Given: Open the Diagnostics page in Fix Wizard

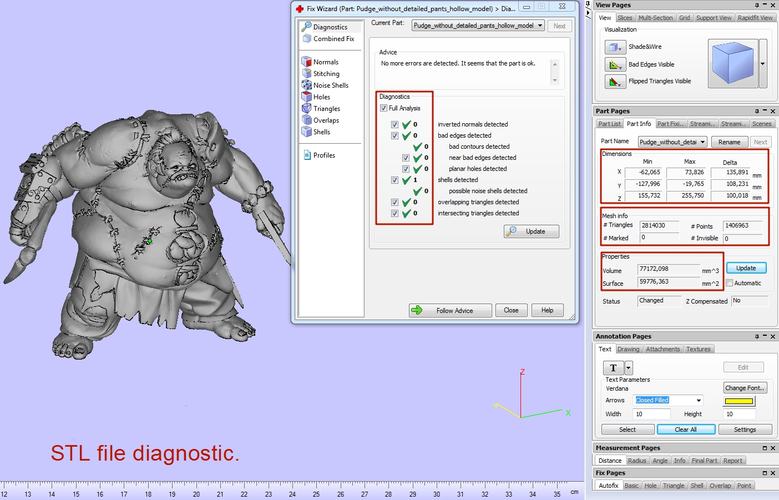Looking at the screenshot, I should pos(325,27).
